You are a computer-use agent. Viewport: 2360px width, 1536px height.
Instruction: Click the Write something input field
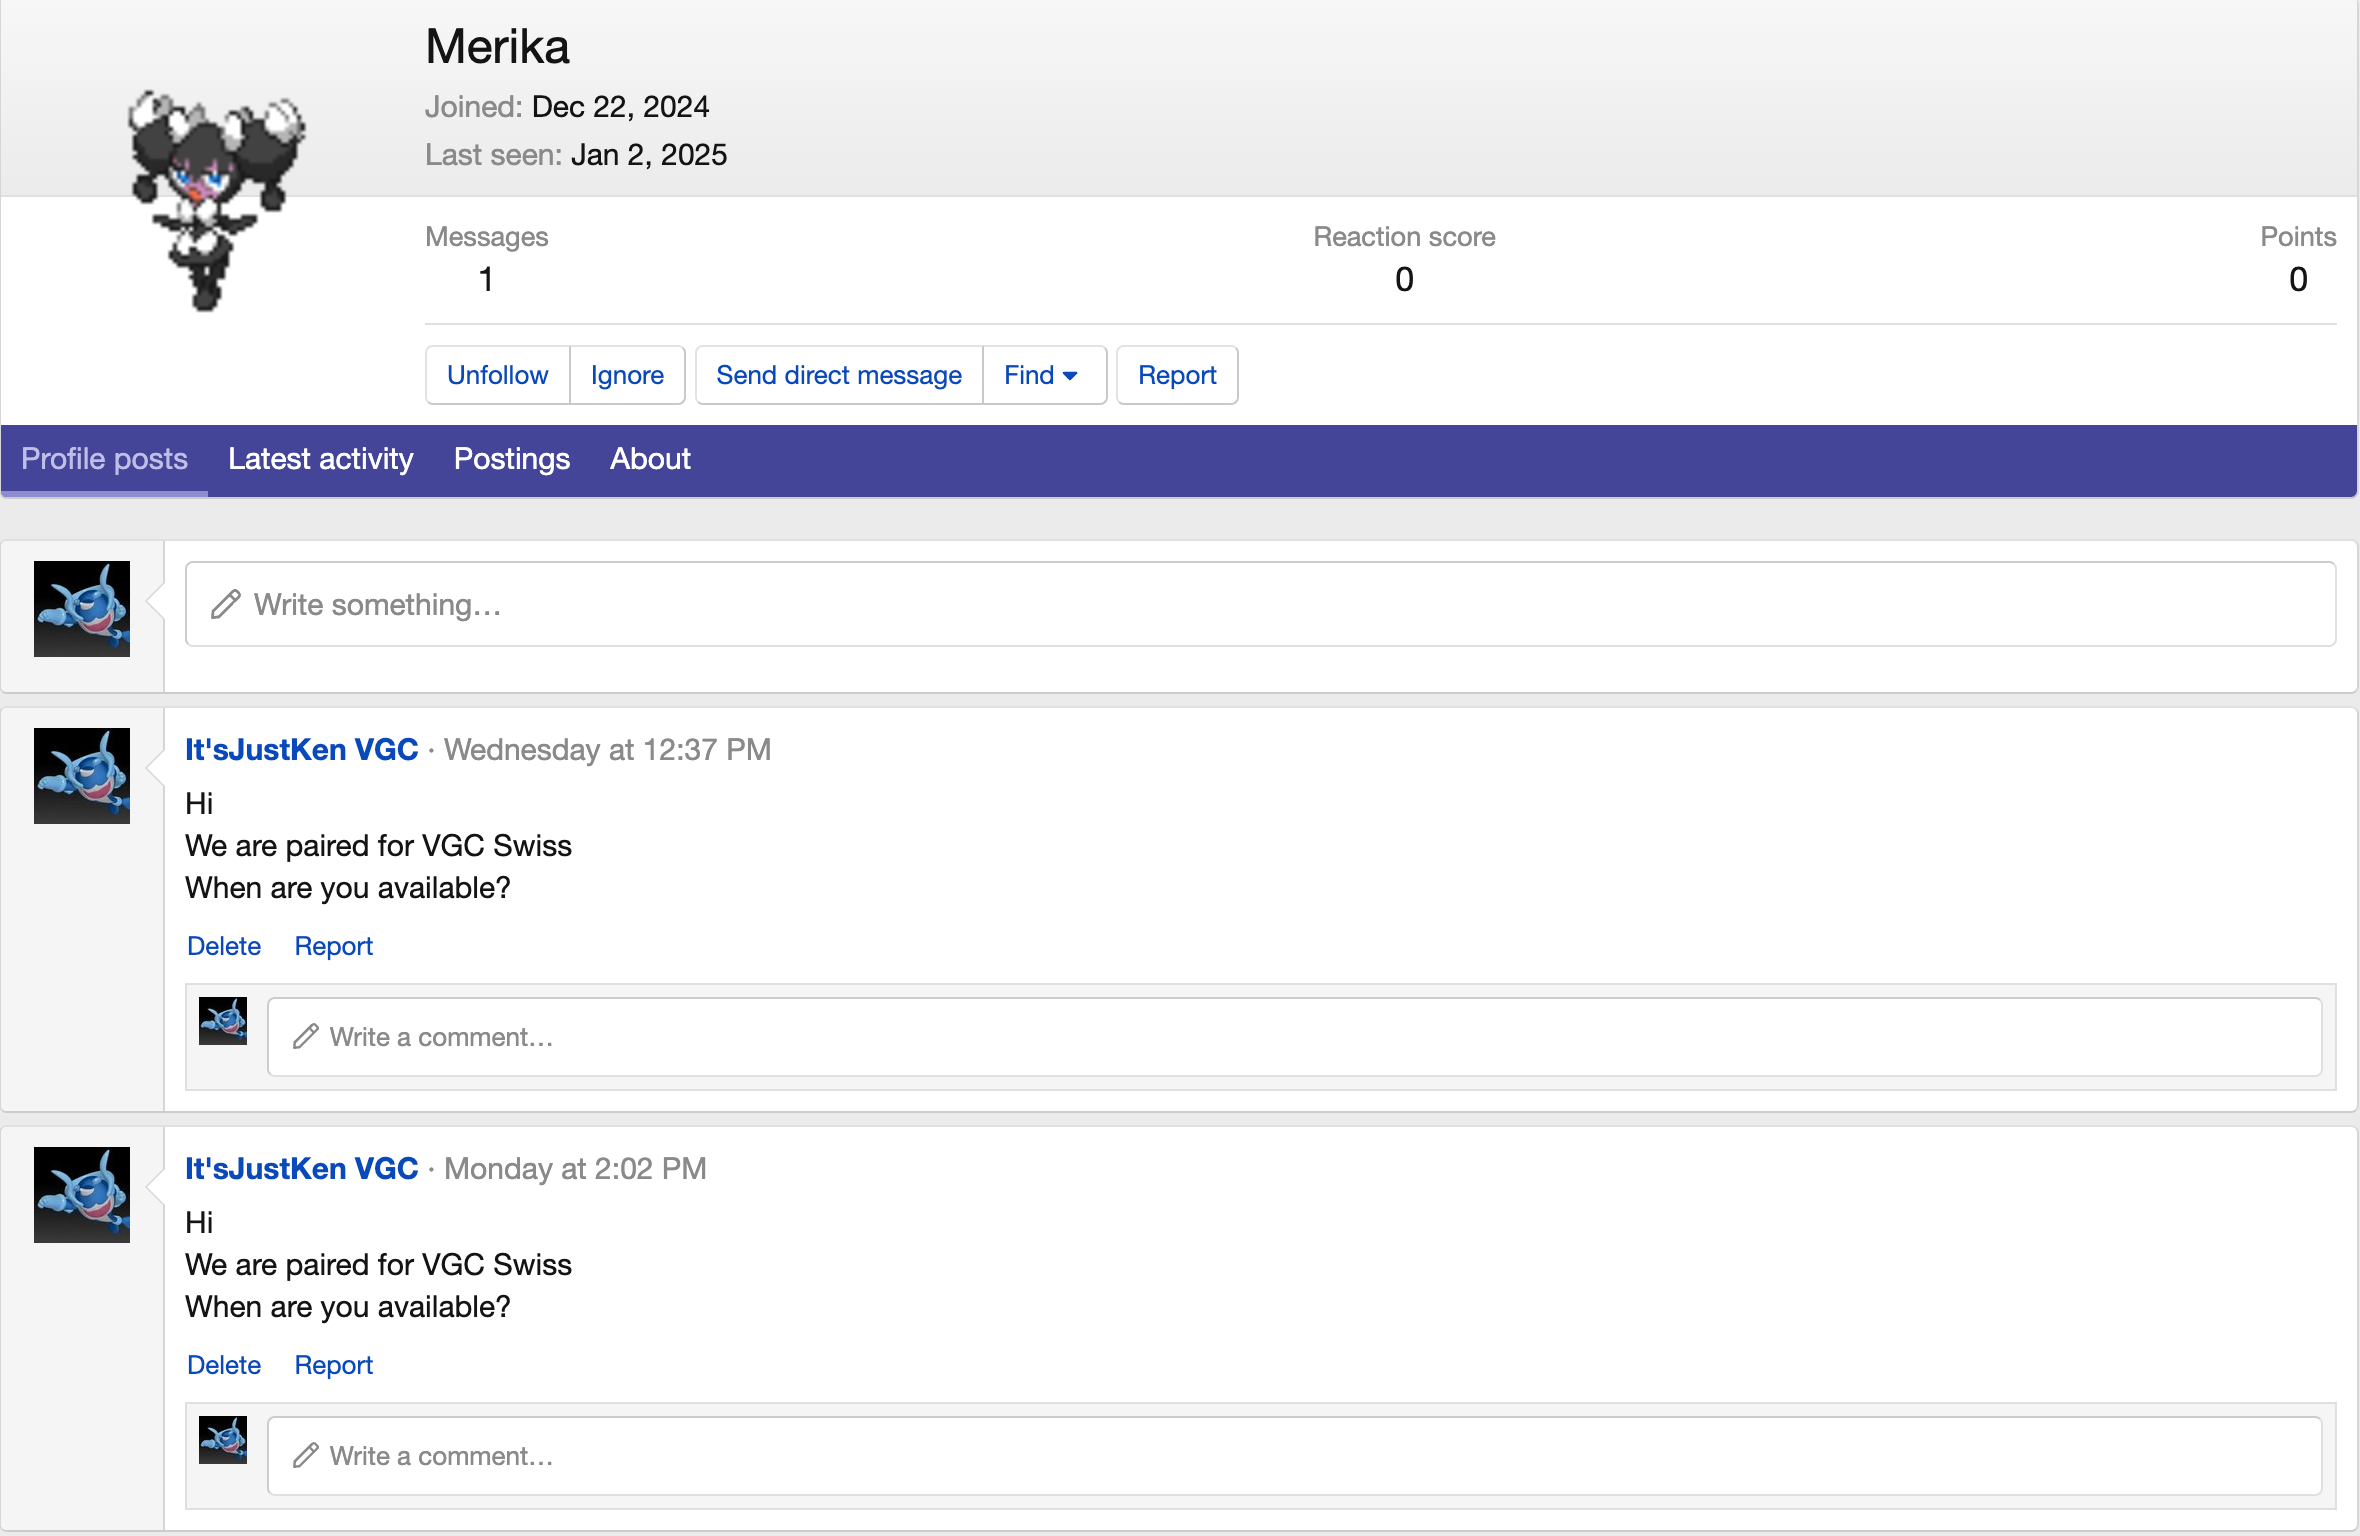click(x=1260, y=604)
